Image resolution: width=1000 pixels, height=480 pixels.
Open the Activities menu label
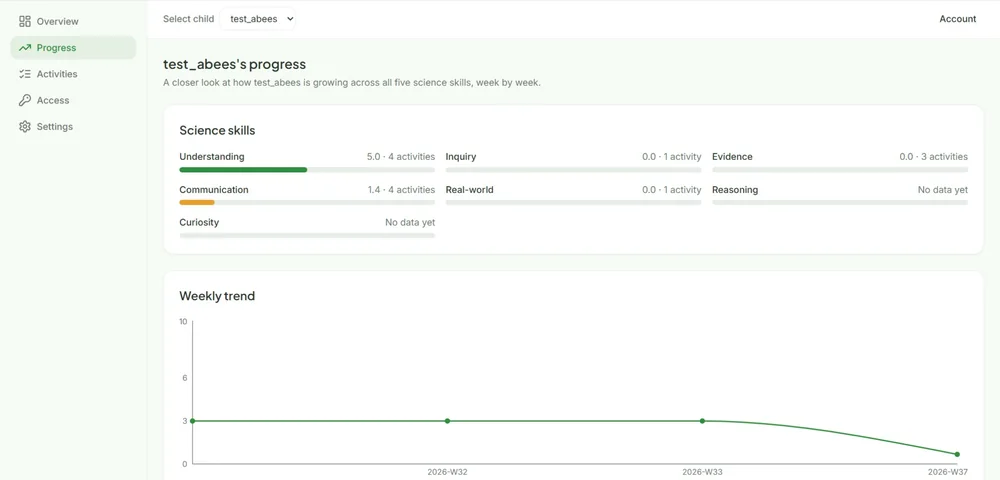coord(57,74)
